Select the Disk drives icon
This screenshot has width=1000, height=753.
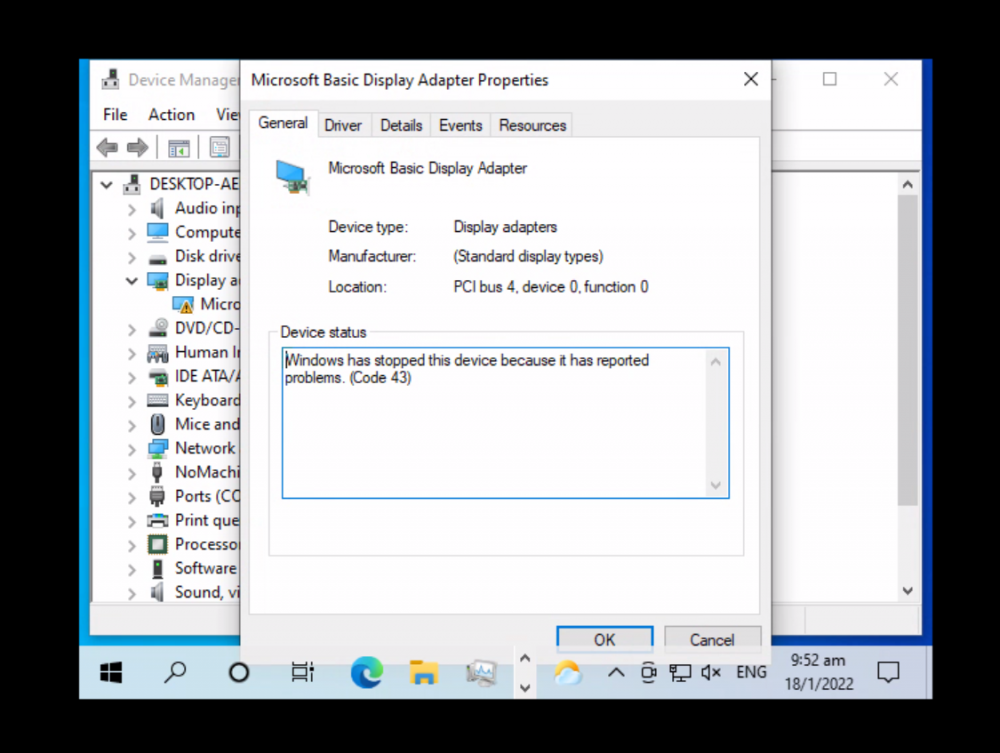point(158,258)
